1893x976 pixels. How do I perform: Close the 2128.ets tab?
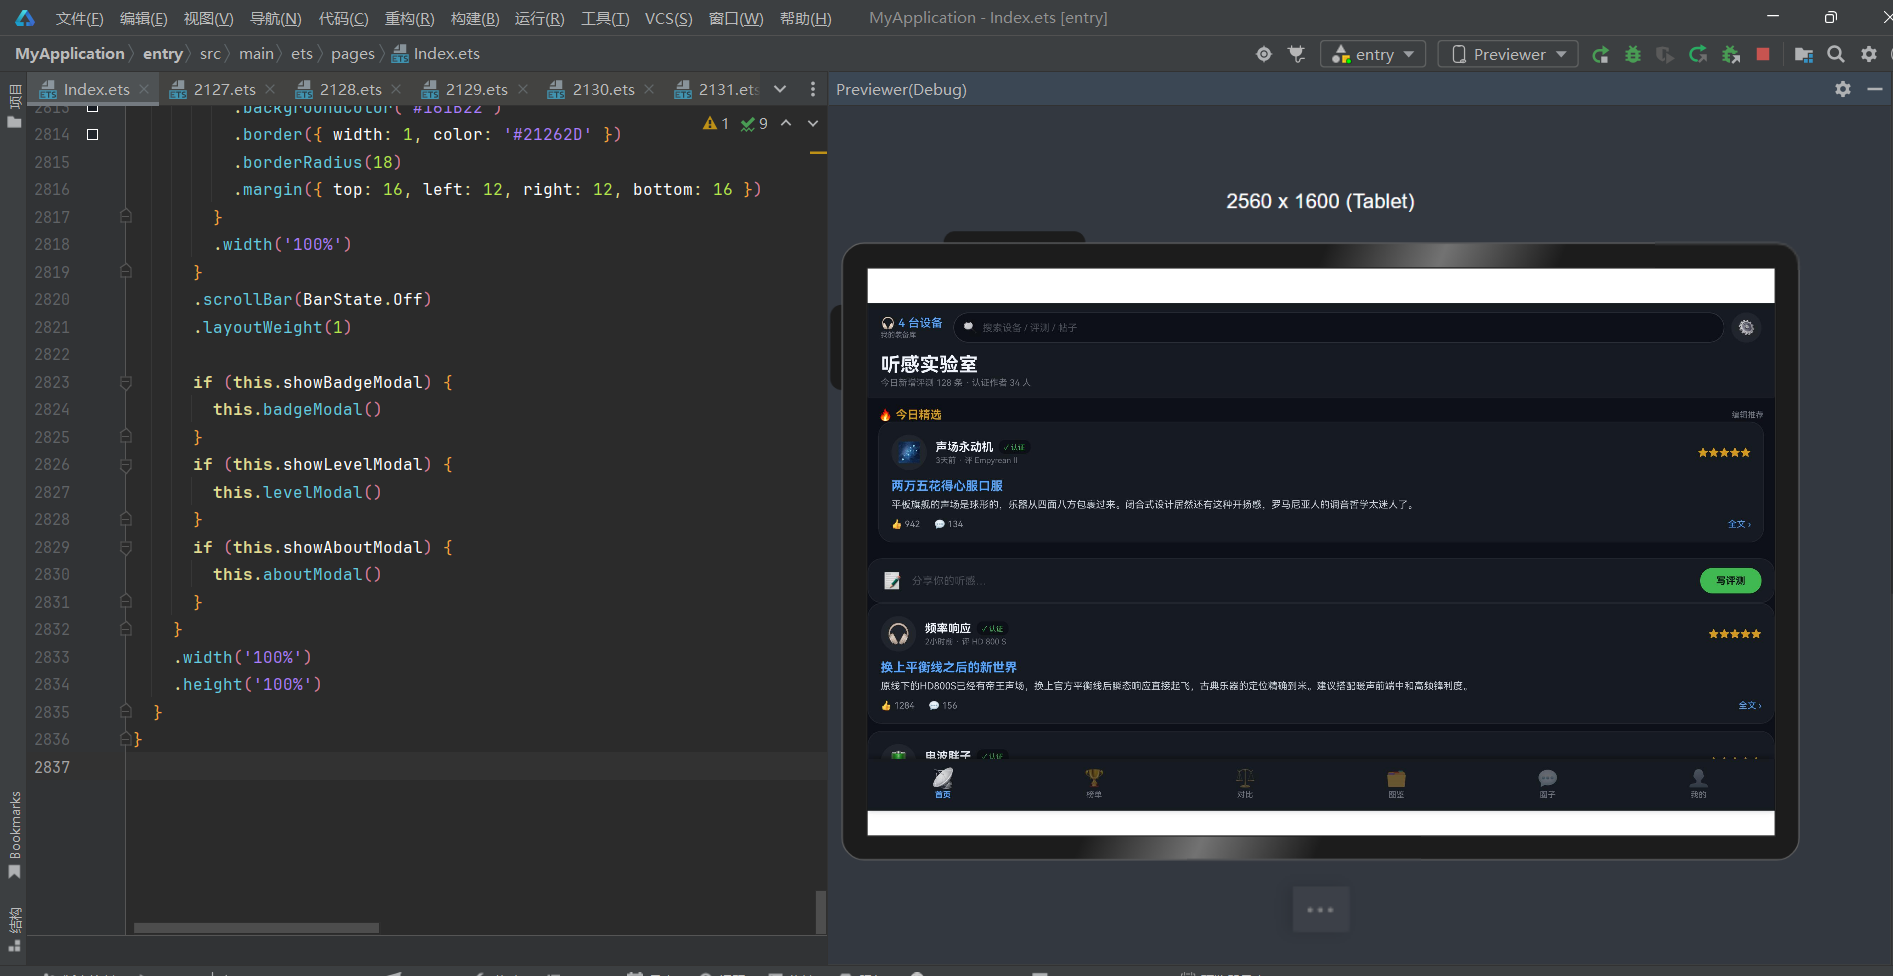point(396,89)
